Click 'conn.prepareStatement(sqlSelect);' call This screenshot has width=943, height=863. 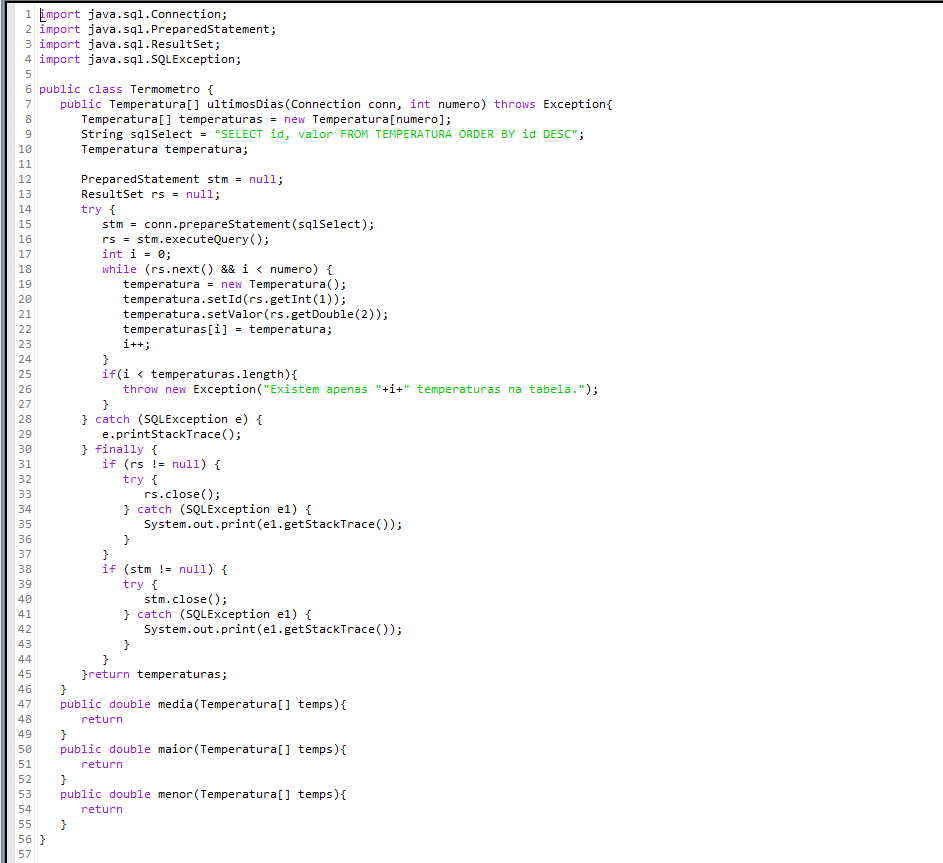259,224
